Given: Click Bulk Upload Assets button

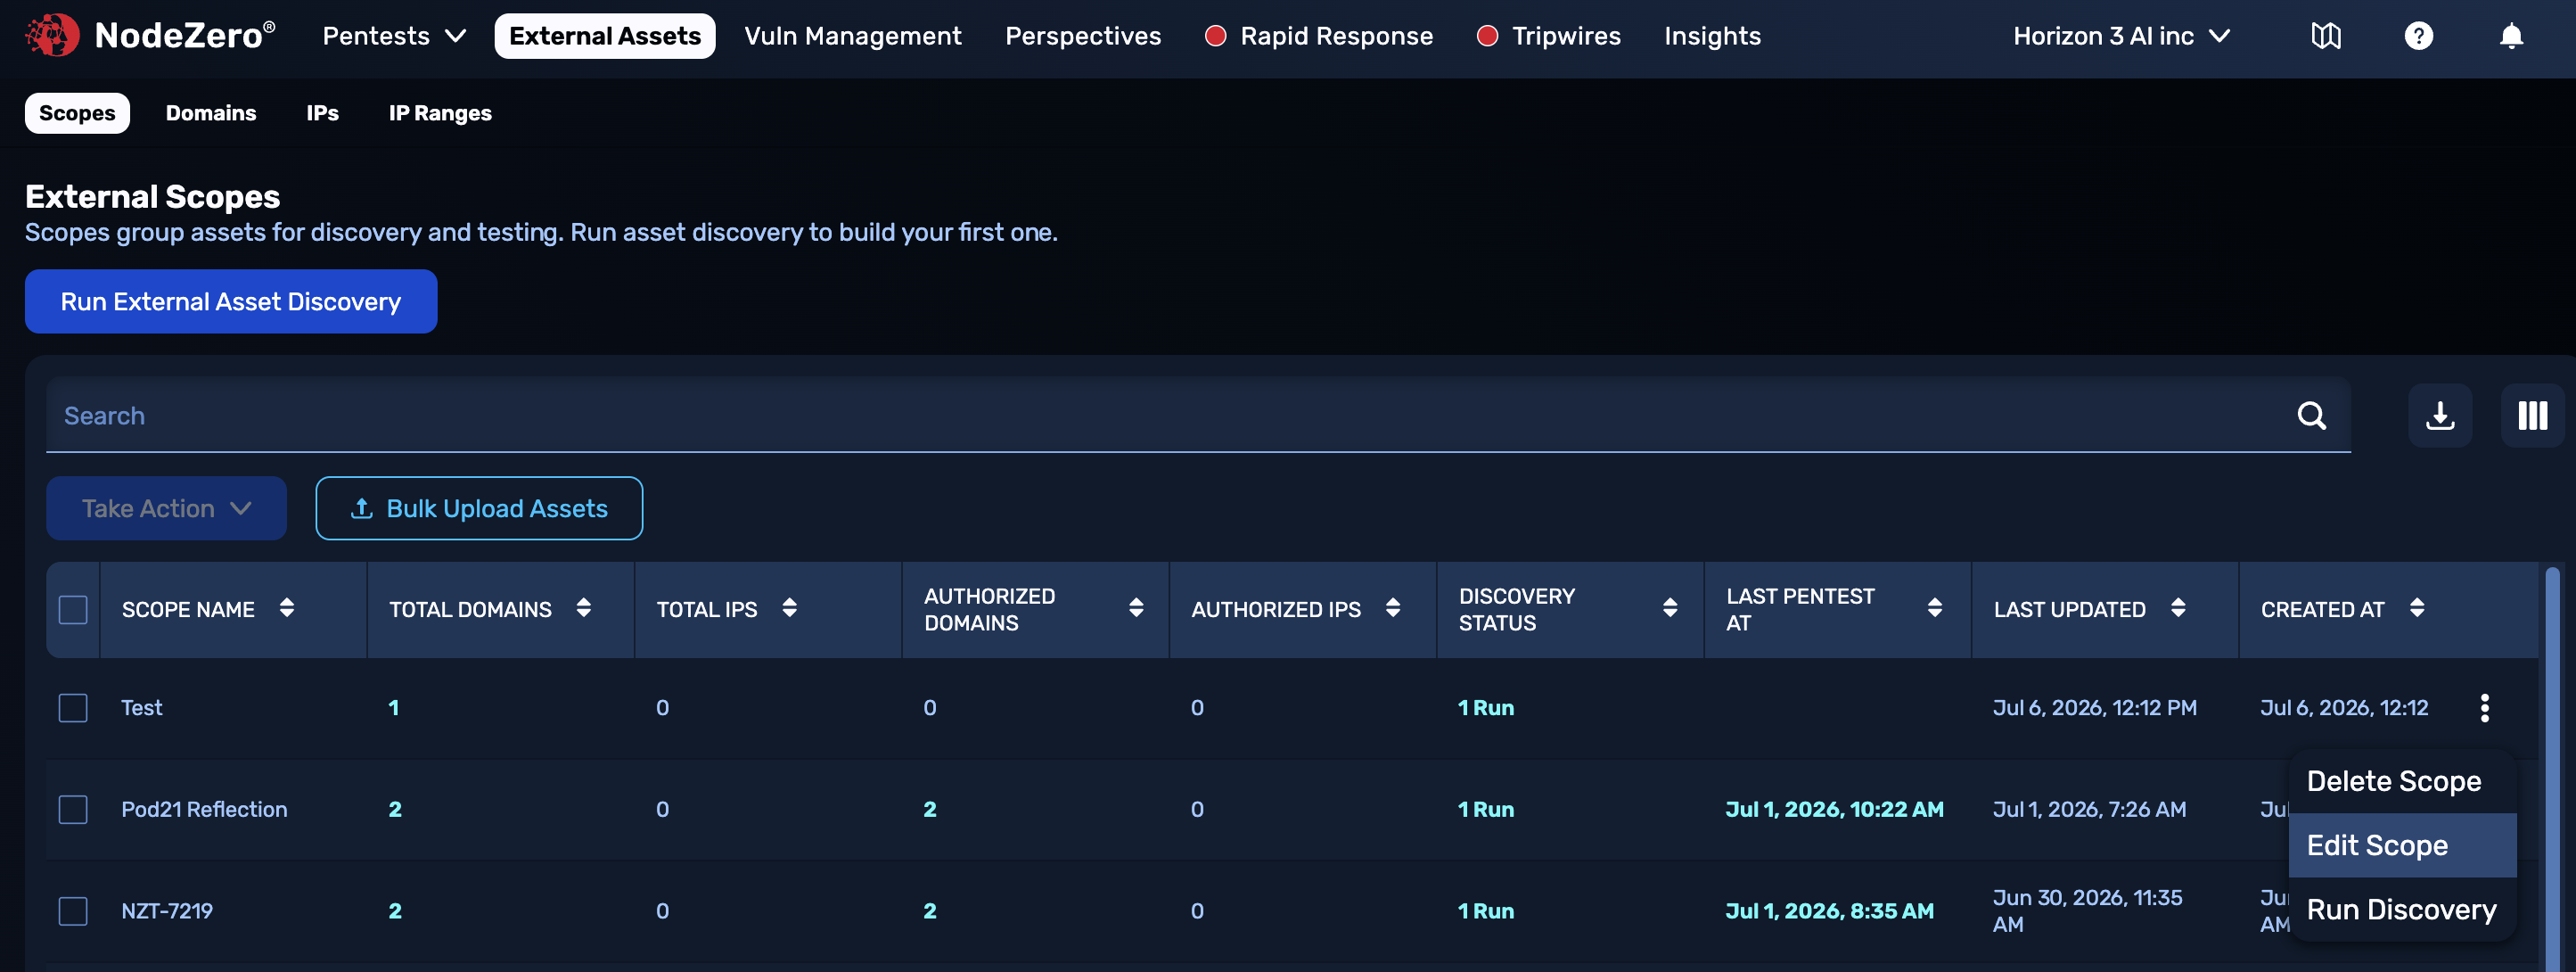Looking at the screenshot, I should pos(479,508).
